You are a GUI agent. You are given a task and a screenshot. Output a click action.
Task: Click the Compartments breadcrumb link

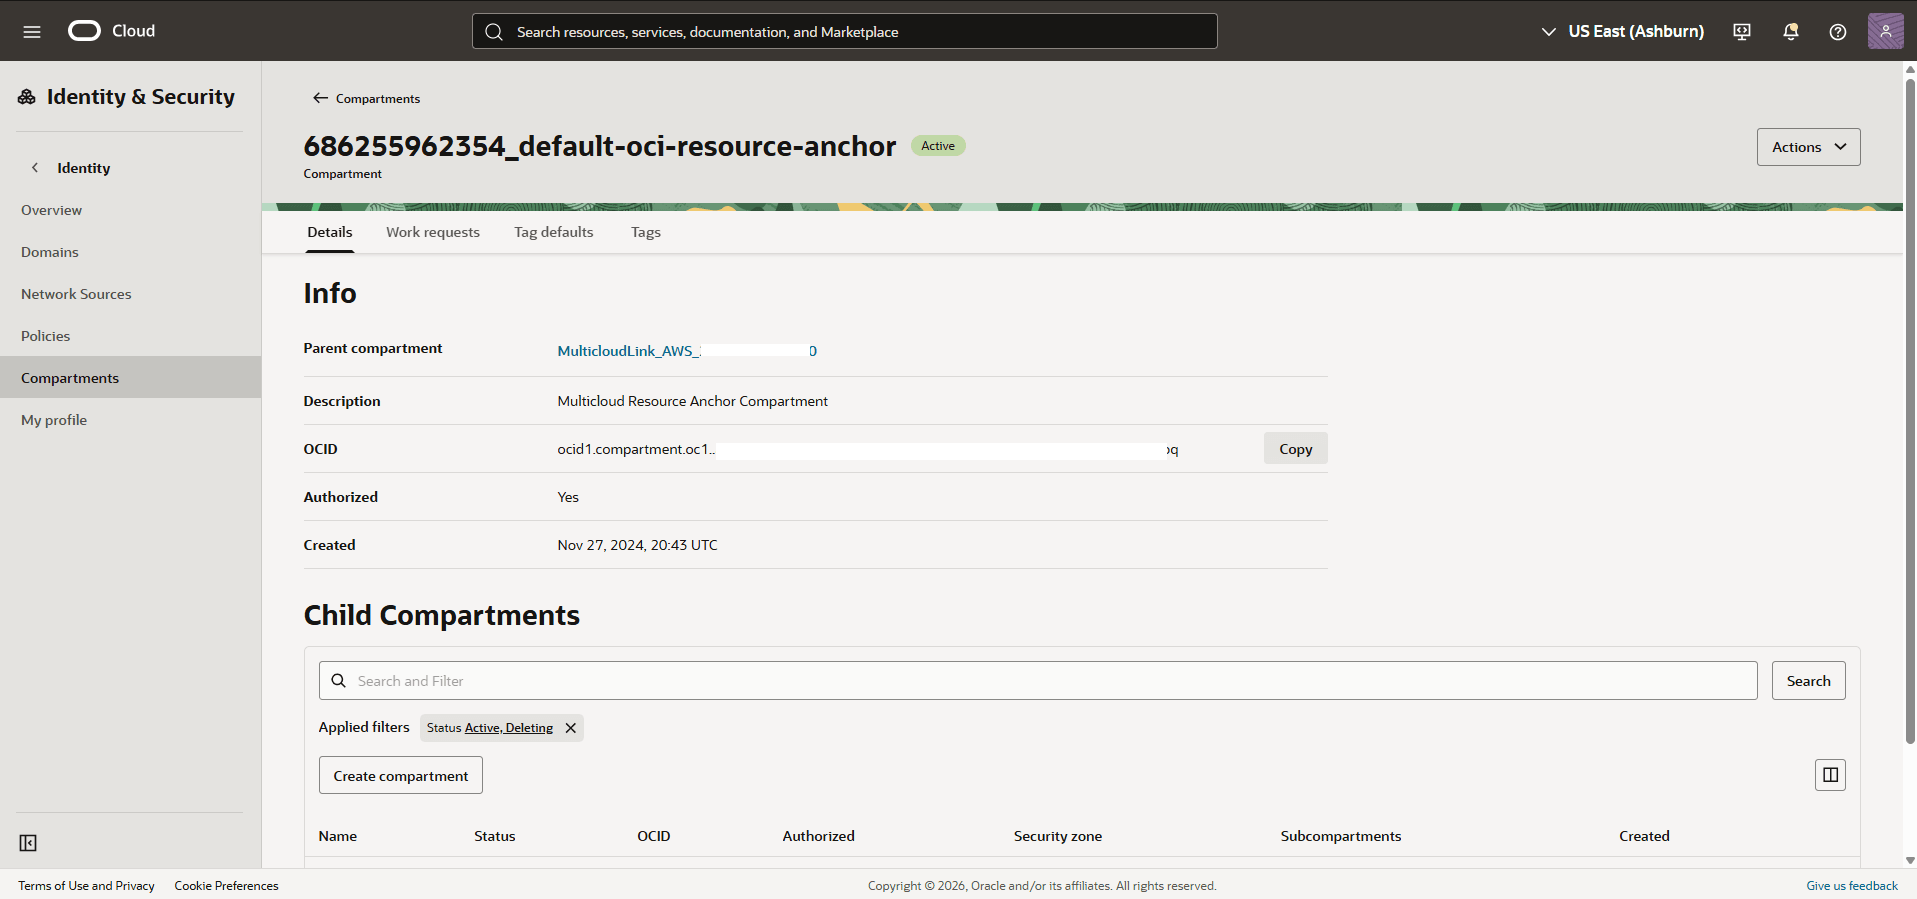point(378,98)
